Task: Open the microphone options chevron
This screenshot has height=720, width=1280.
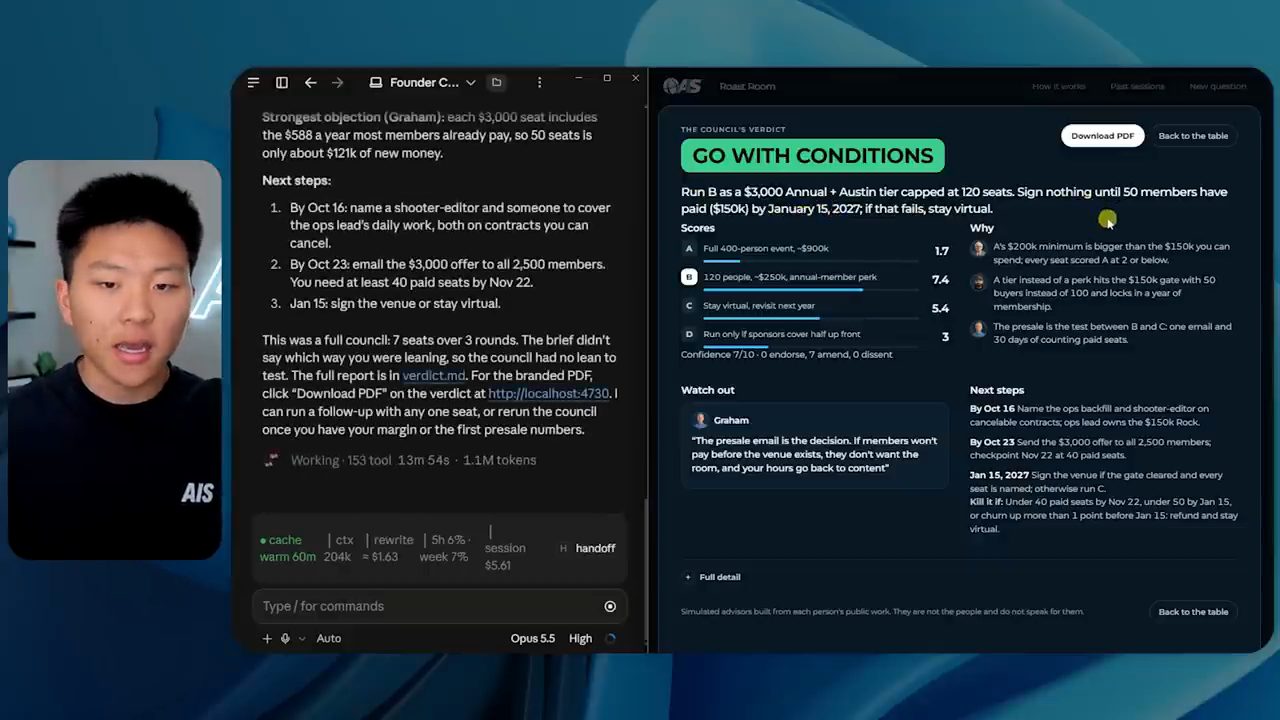Action: pyautogui.click(x=301, y=638)
